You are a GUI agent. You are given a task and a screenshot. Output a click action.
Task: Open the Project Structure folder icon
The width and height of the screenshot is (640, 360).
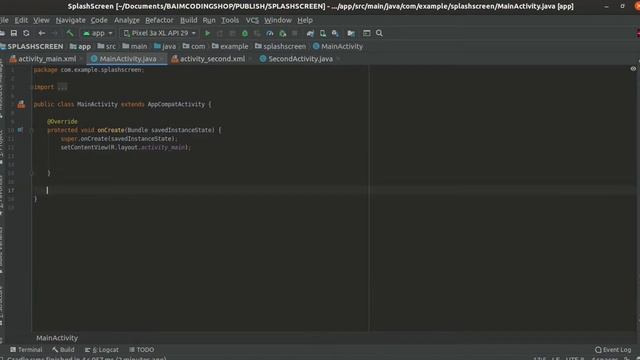(351, 33)
